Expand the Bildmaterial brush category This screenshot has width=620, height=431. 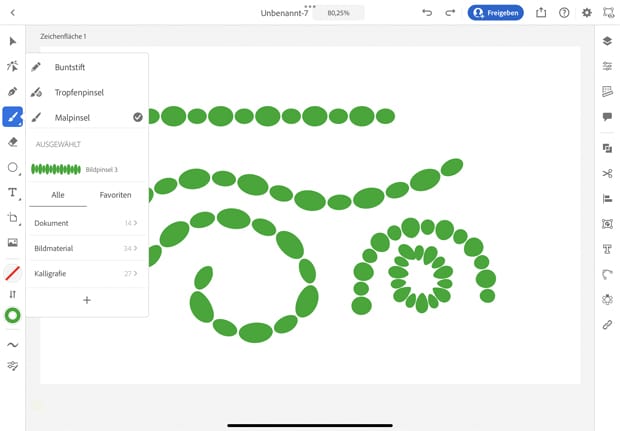tap(86, 248)
